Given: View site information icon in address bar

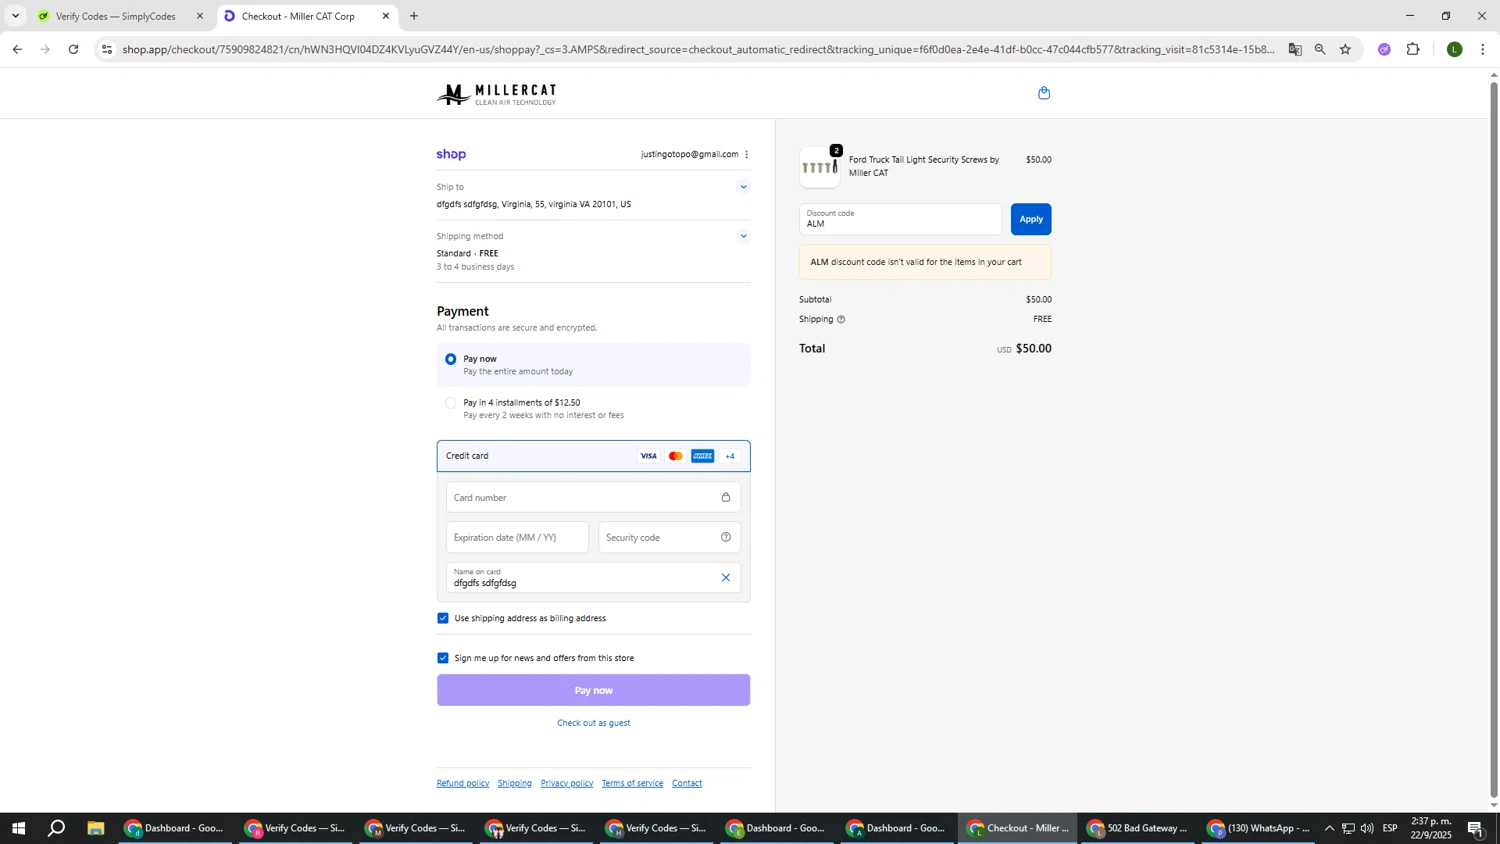Looking at the screenshot, I should tap(107, 49).
